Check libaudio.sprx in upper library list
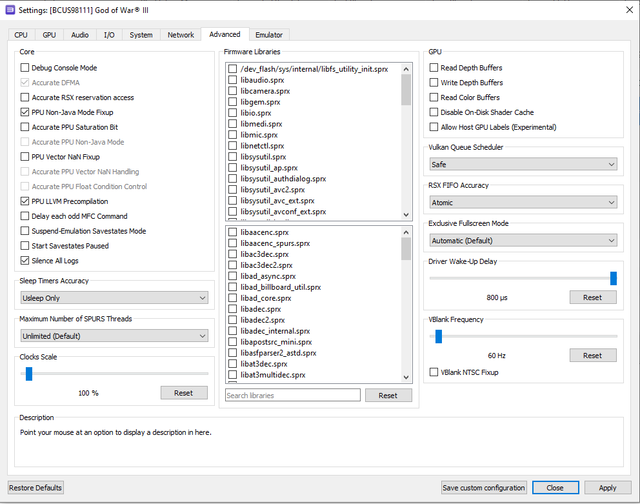Image resolution: width=640 pixels, height=504 pixels. click(233, 80)
